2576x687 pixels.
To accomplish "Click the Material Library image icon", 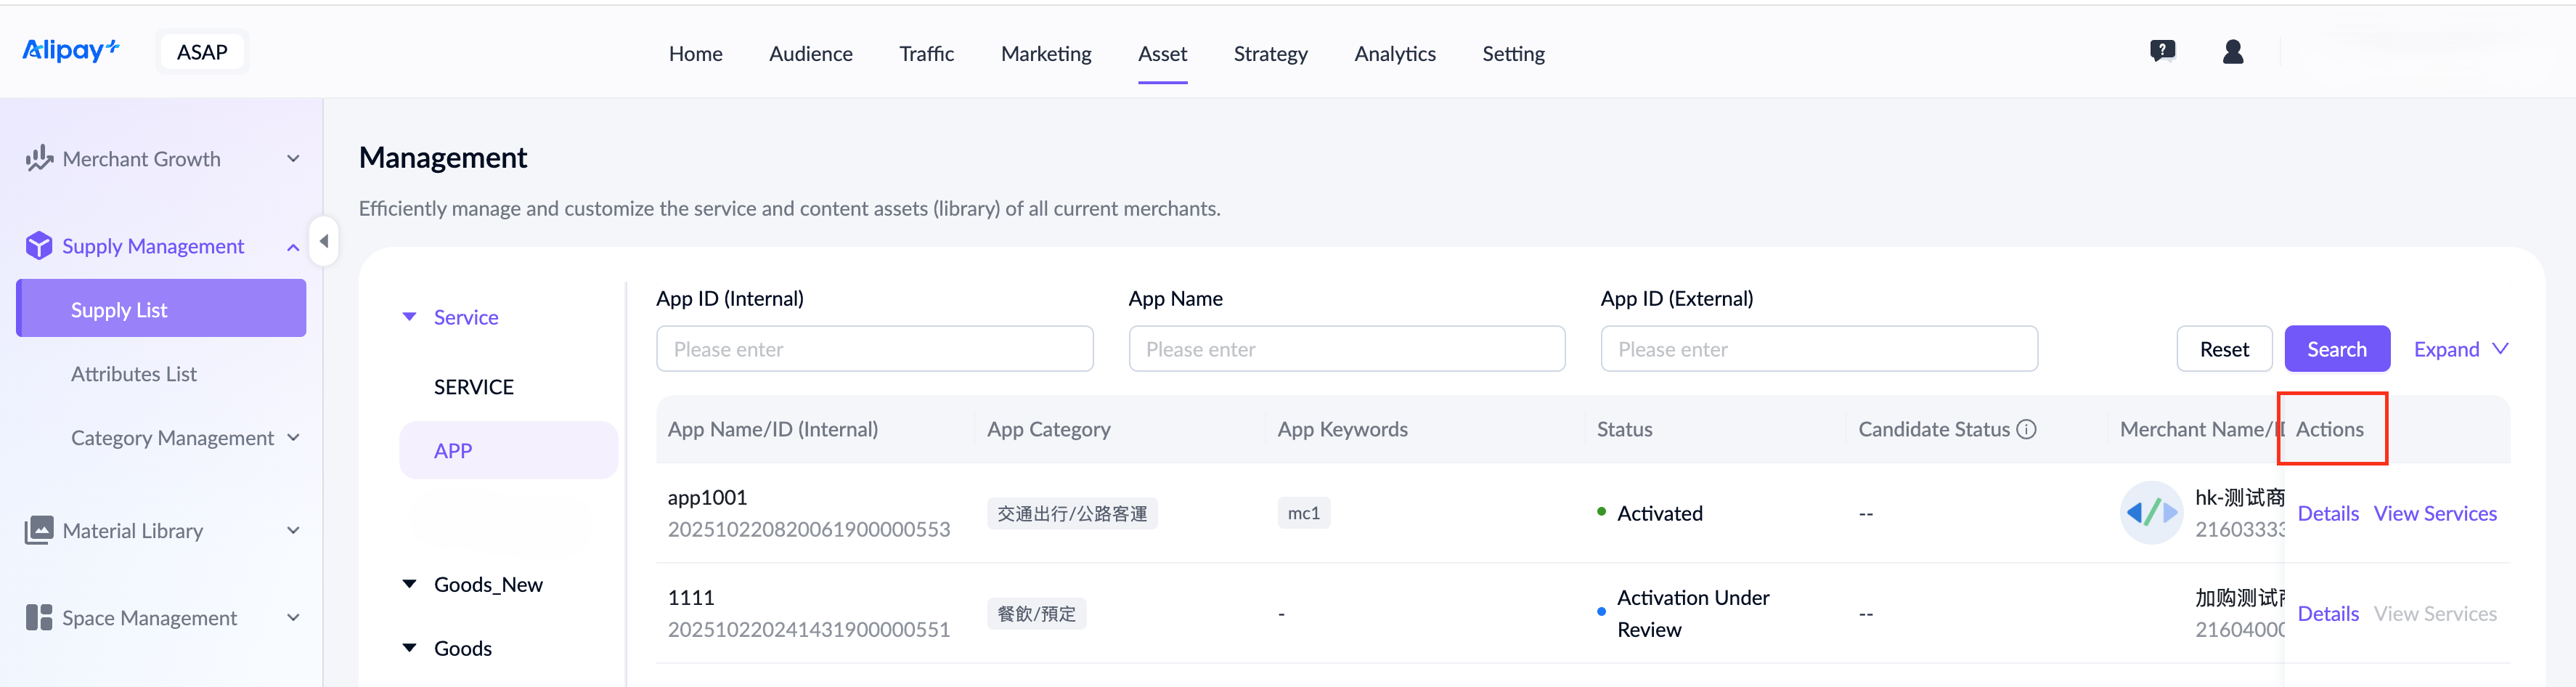I will click(x=39, y=530).
